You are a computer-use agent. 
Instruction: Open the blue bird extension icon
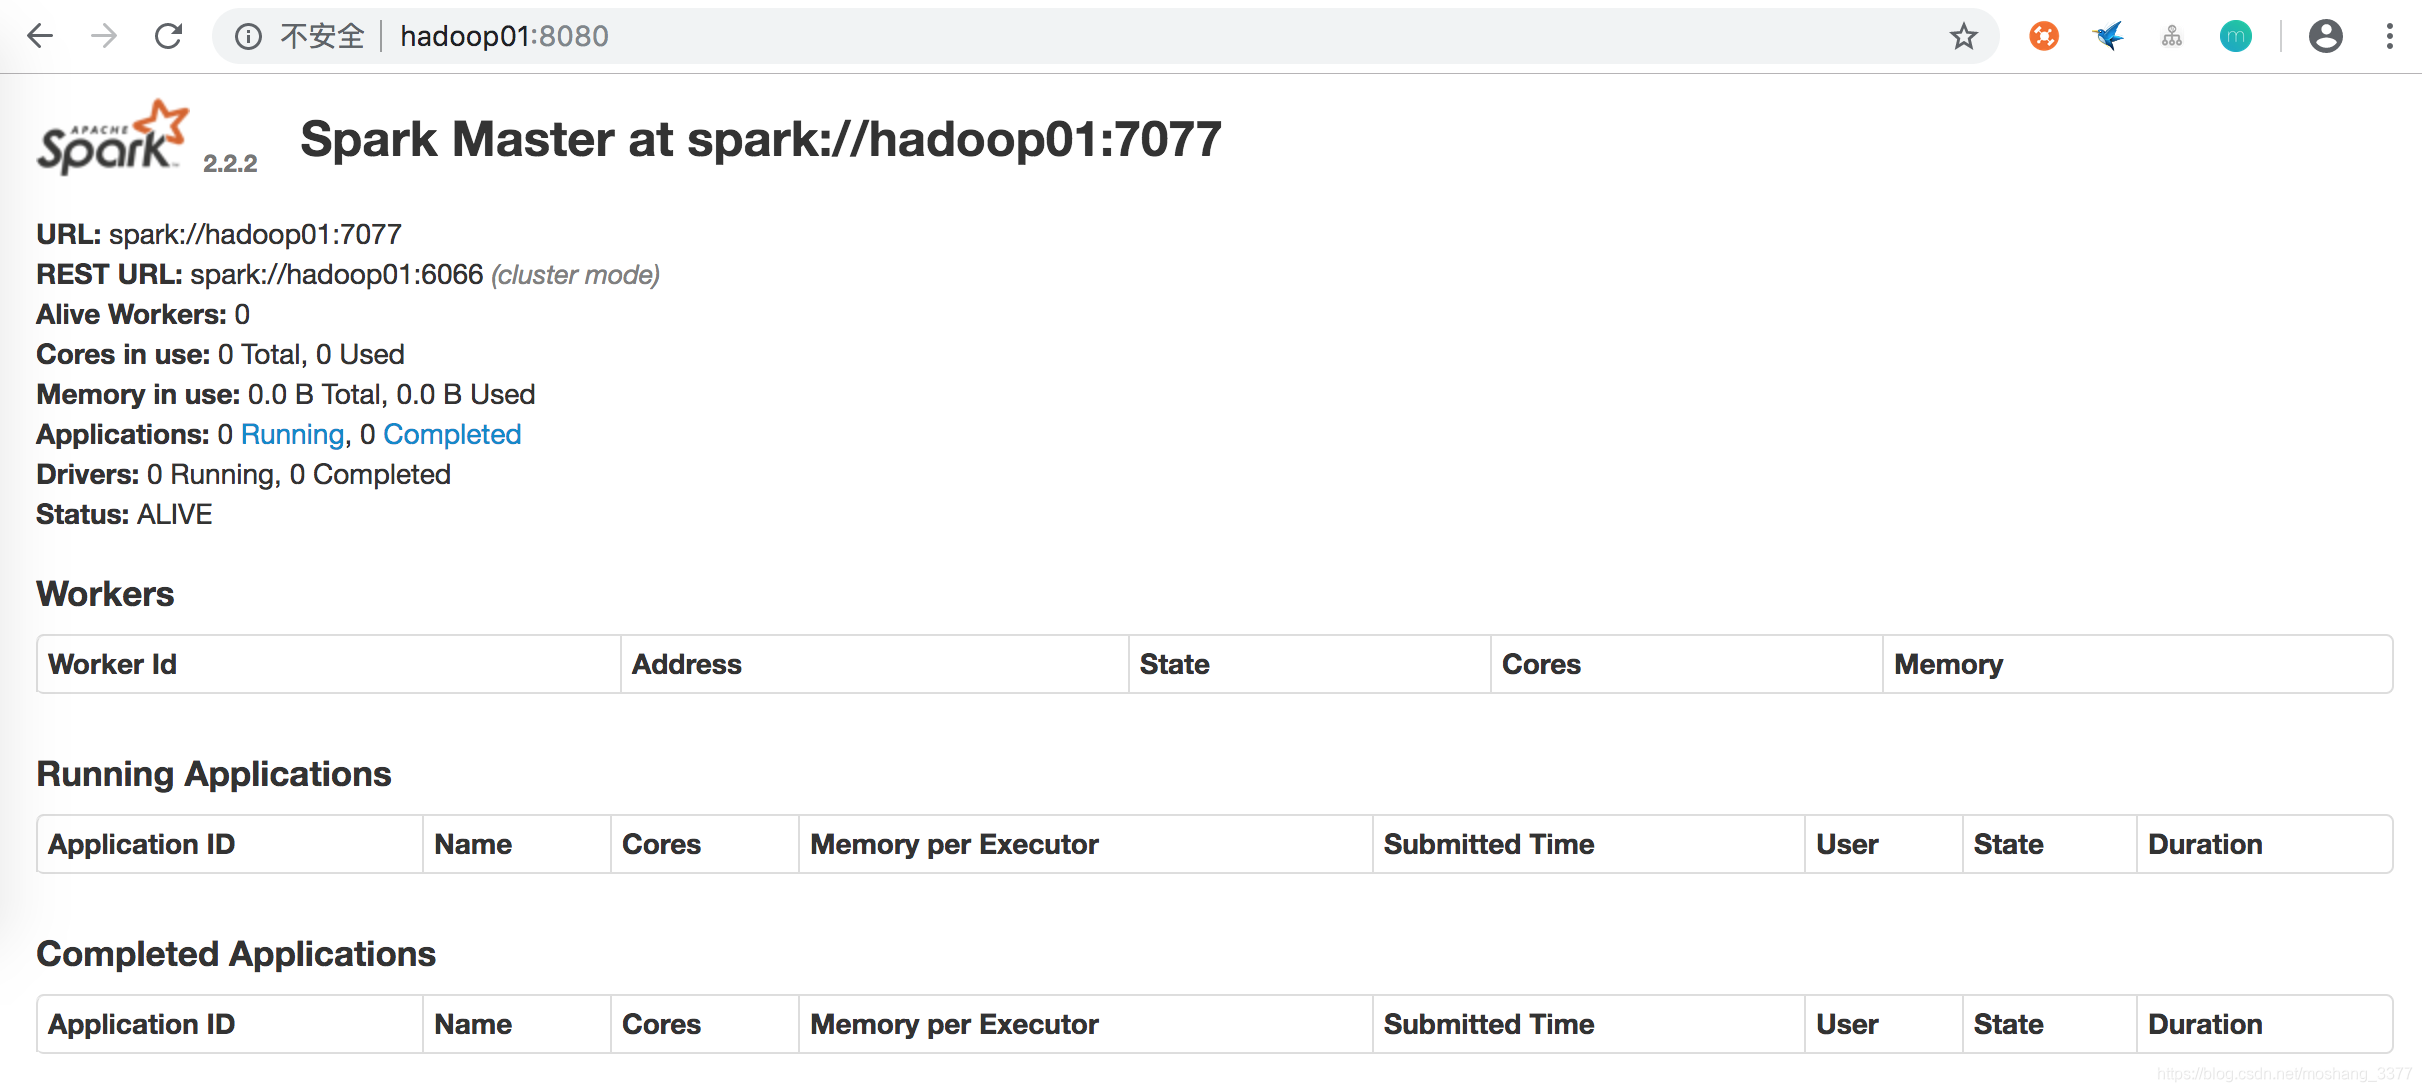coord(2108,37)
